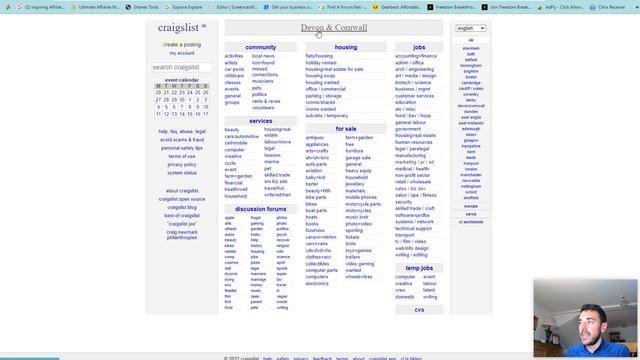Expand the cl worldwide section

[471, 222]
